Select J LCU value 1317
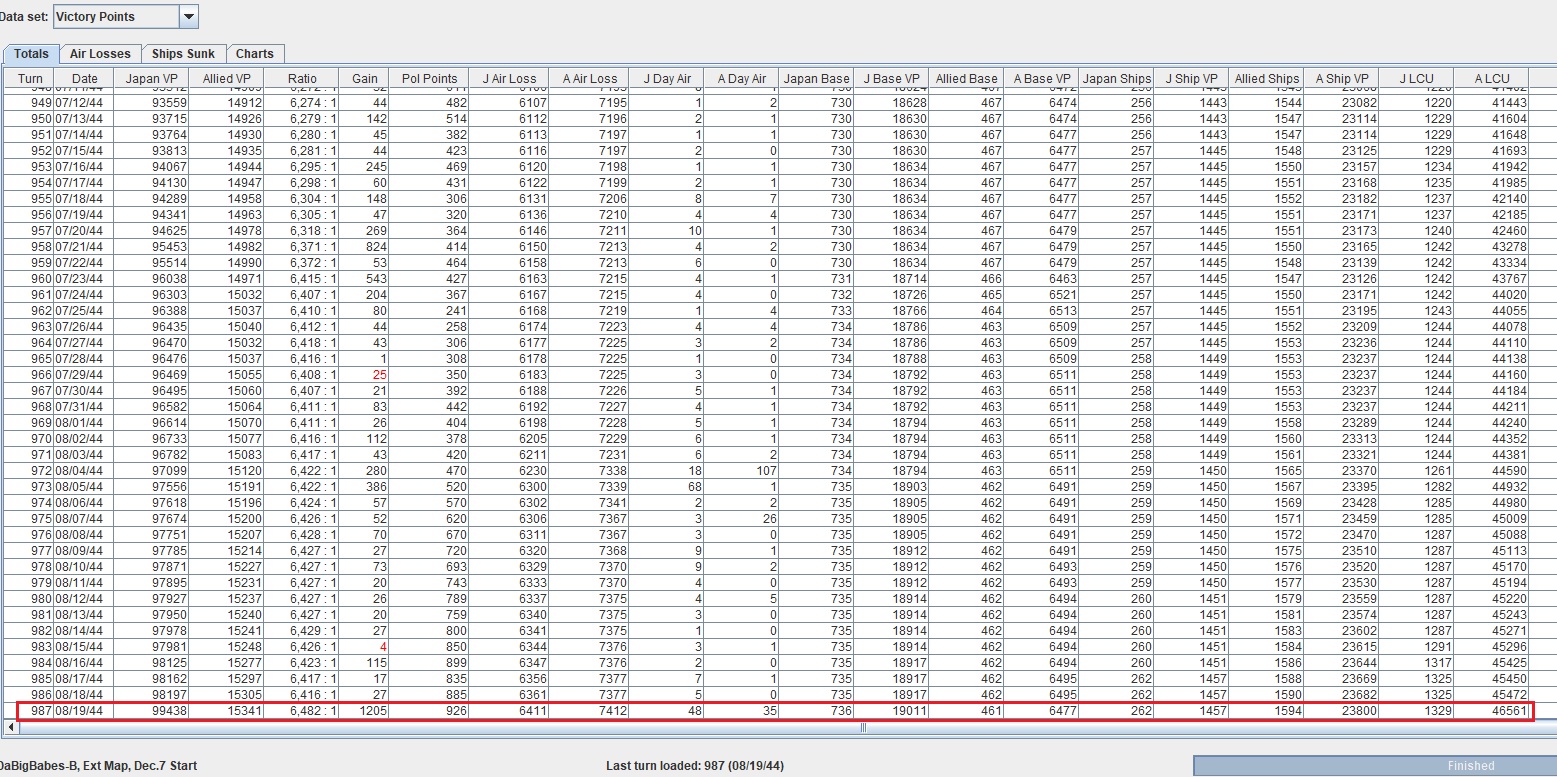1557x777 pixels. (x=1438, y=662)
